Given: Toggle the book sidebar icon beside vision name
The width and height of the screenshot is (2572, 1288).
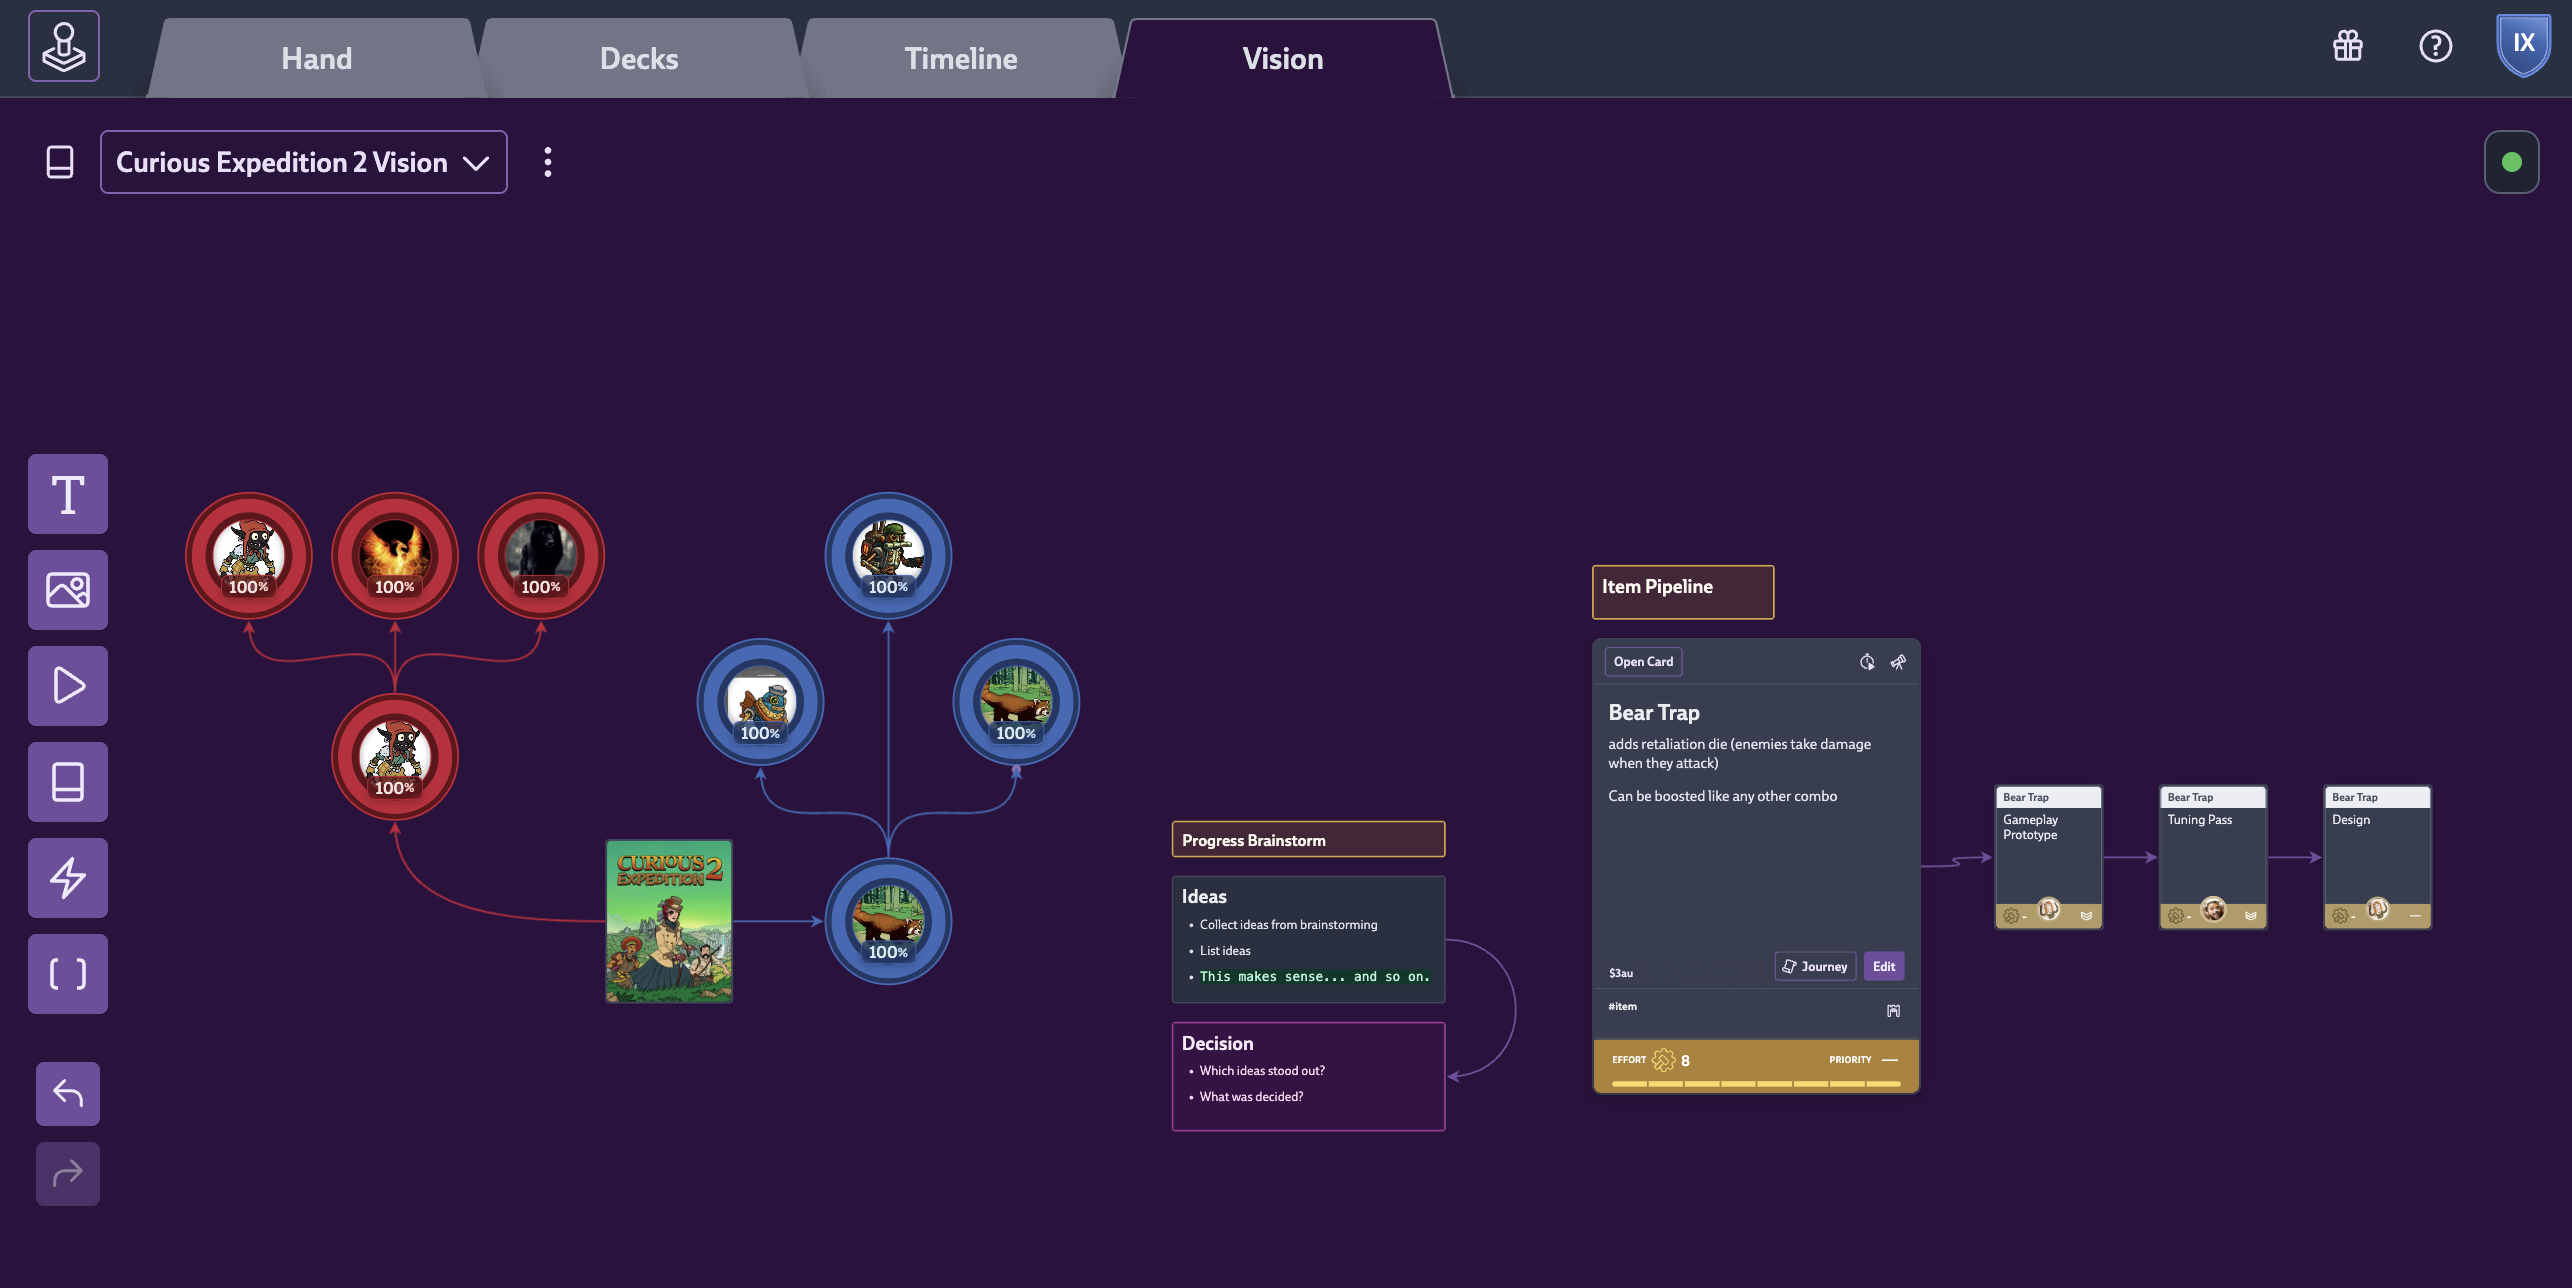Looking at the screenshot, I should click(x=60, y=162).
